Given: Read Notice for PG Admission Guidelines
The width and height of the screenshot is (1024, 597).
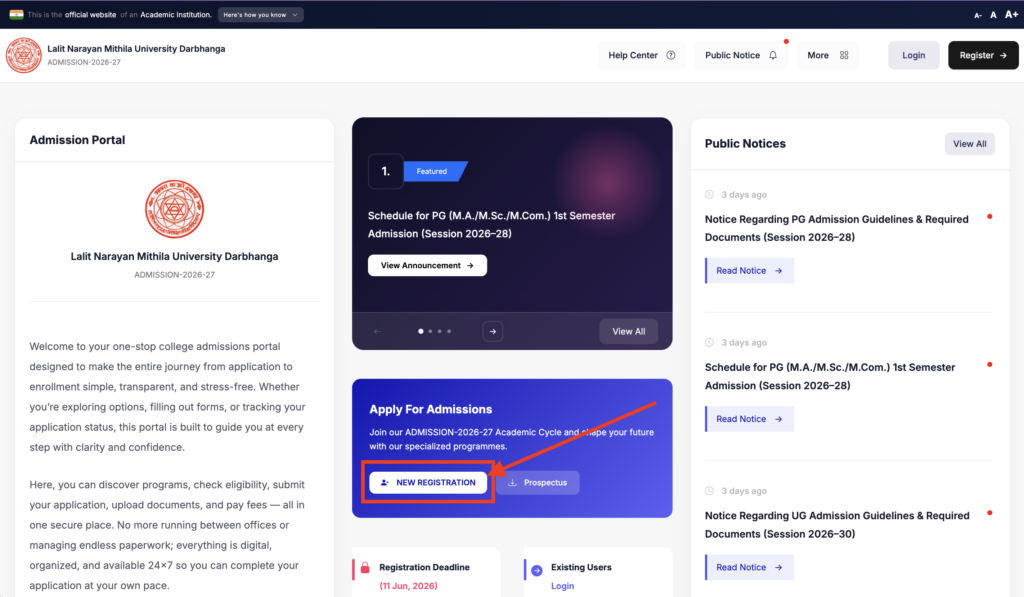Looking at the screenshot, I should pyautogui.click(x=749, y=270).
